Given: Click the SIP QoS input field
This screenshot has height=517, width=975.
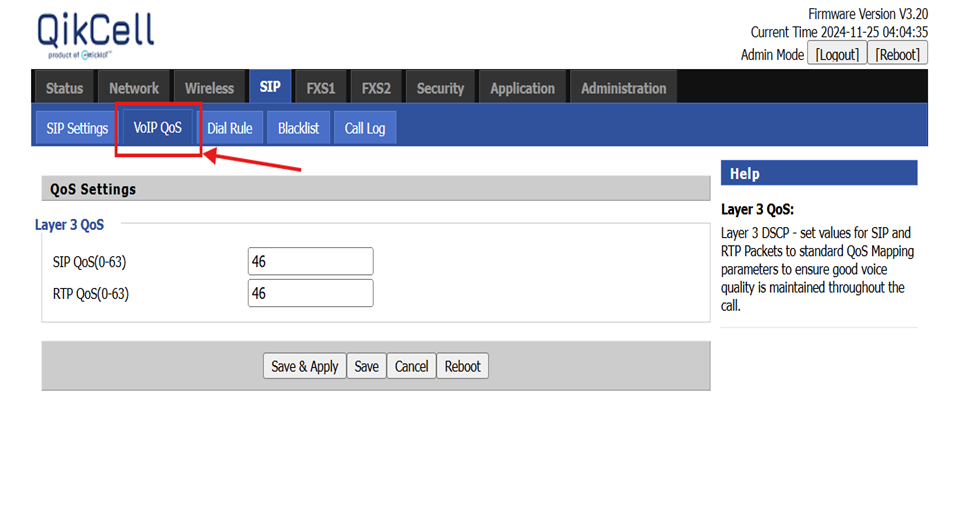Looking at the screenshot, I should pyautogui.click(x=310, y=262).
